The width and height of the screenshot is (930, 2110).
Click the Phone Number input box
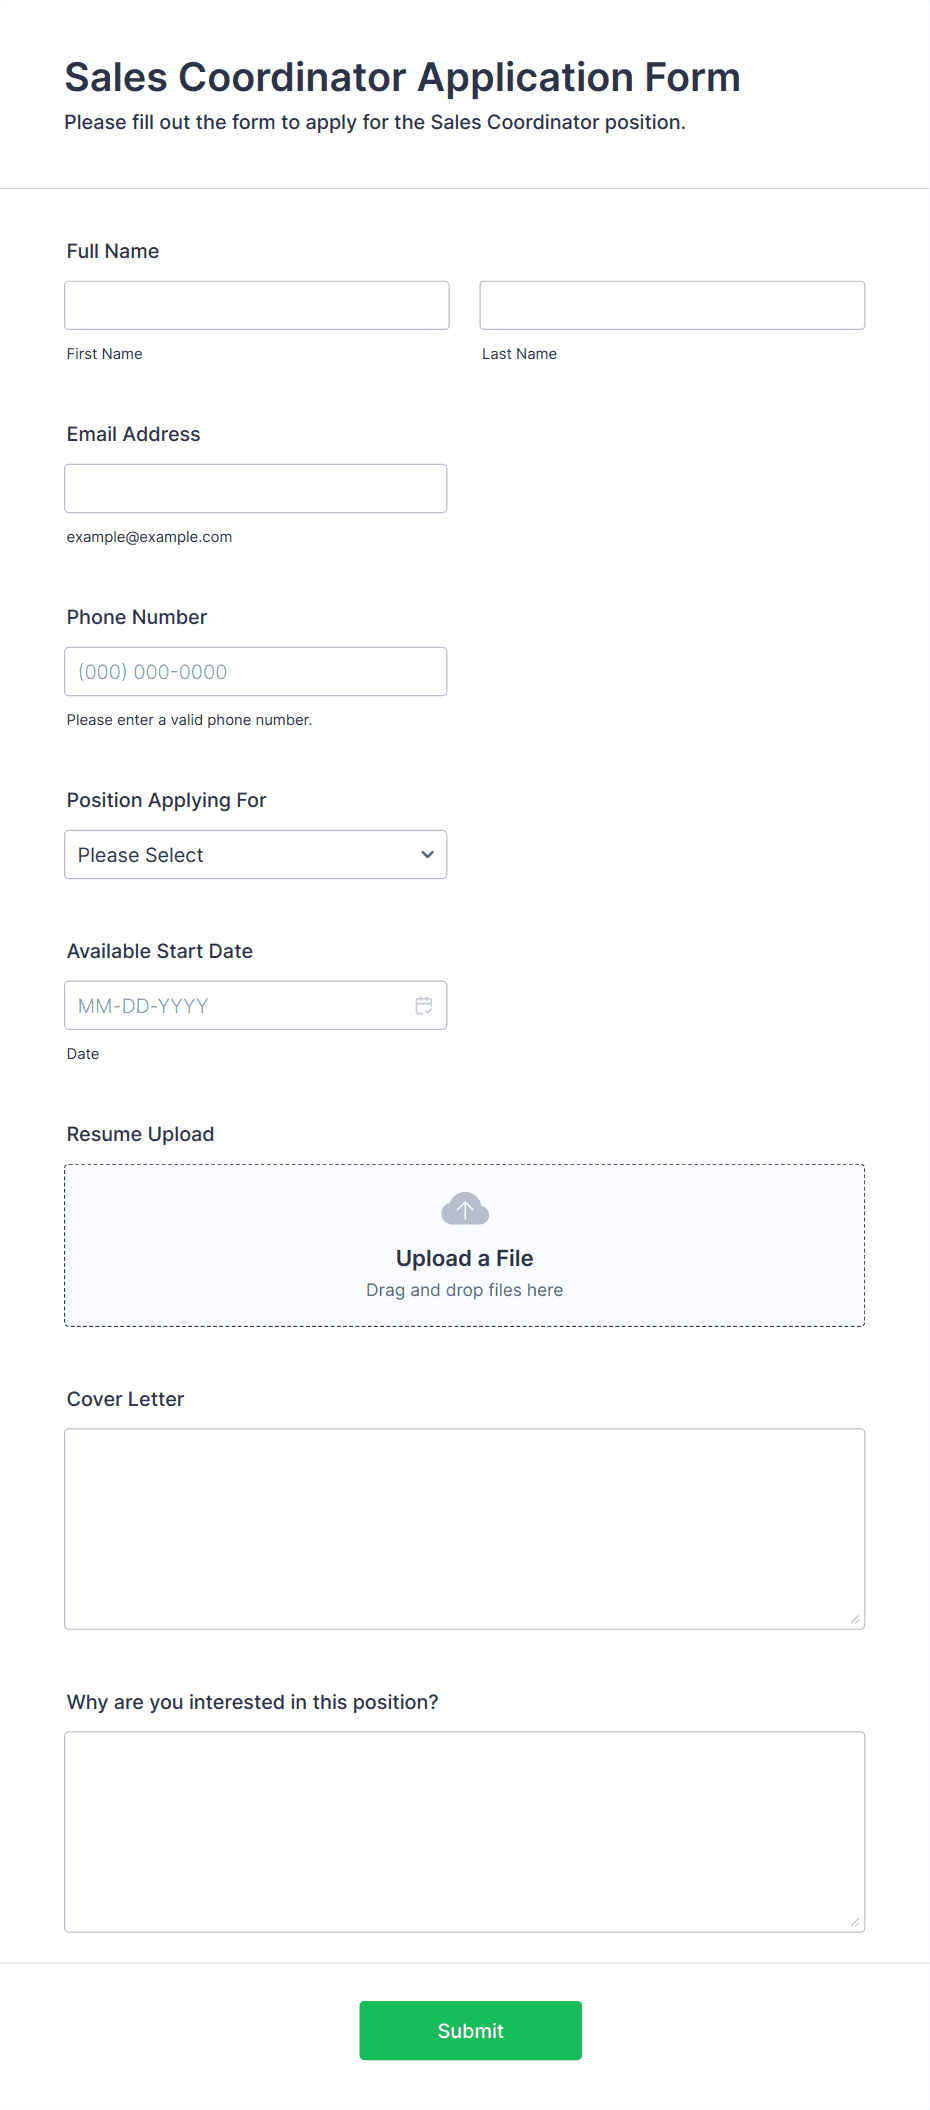tap(256, 671)
